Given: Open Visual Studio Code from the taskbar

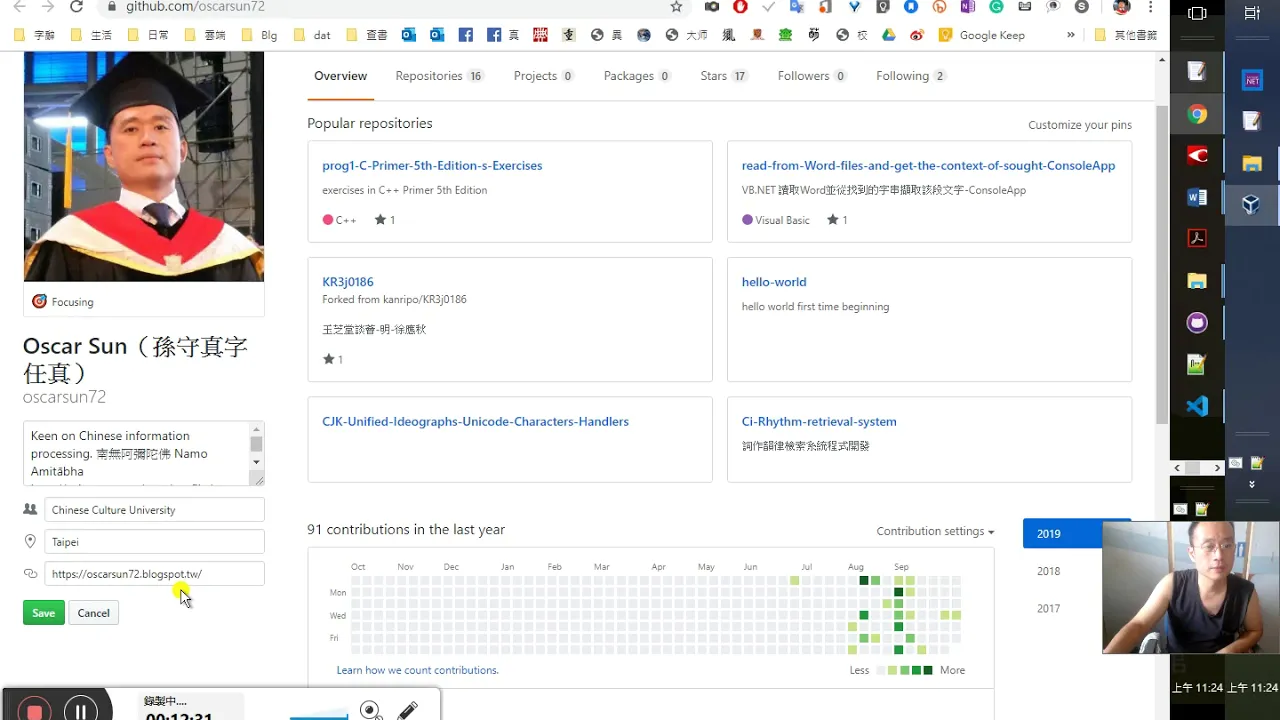Looking at the screenshot, I should tap(1197, 406).
